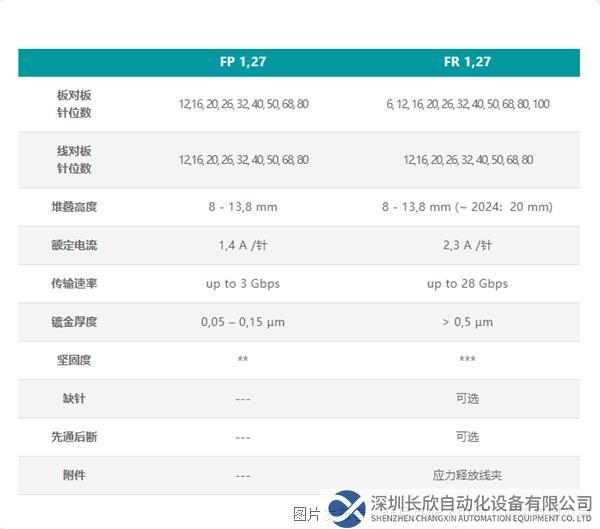The width and height of the screenshot is (600, 529).
Task: Click the 'up to 3 Gbps' cell
Action: [x=243, y=284]
